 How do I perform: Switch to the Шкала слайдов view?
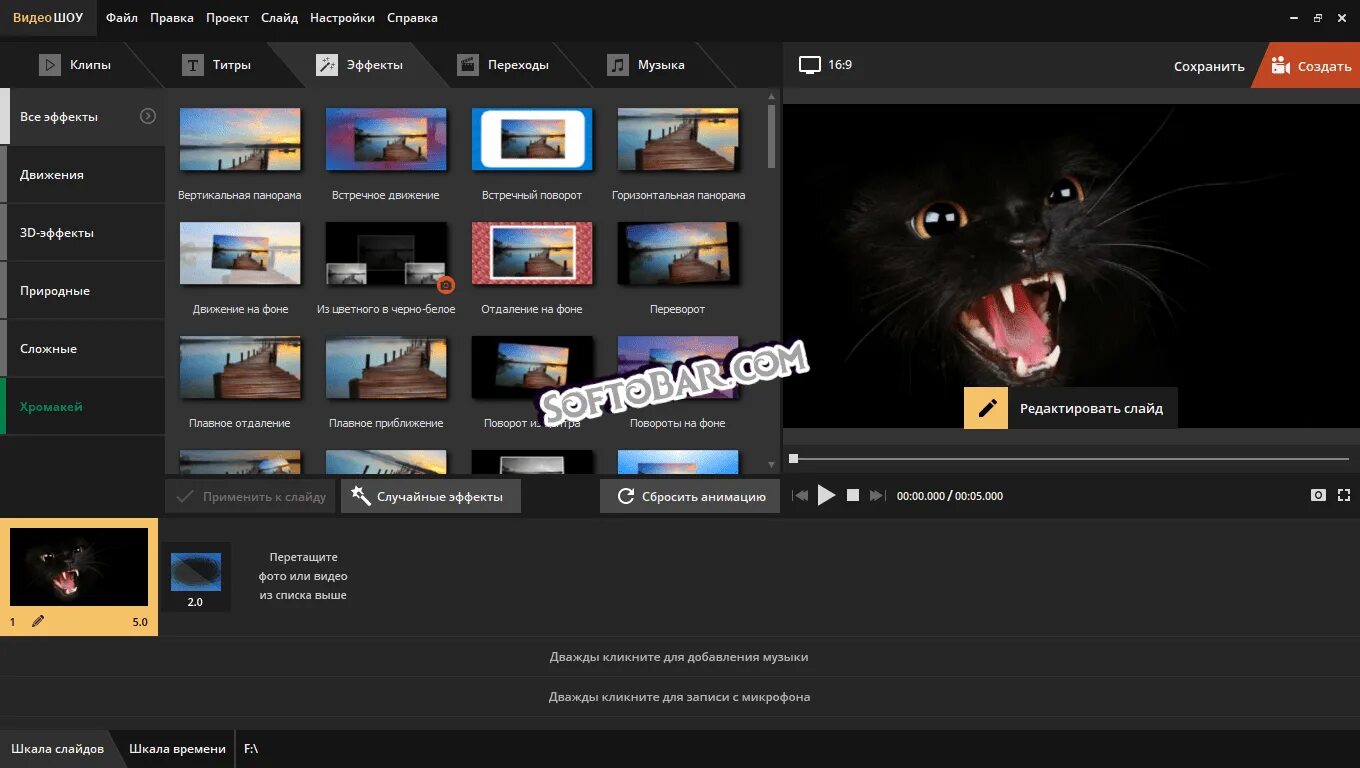pyautogui.click(x=57, y=749)
